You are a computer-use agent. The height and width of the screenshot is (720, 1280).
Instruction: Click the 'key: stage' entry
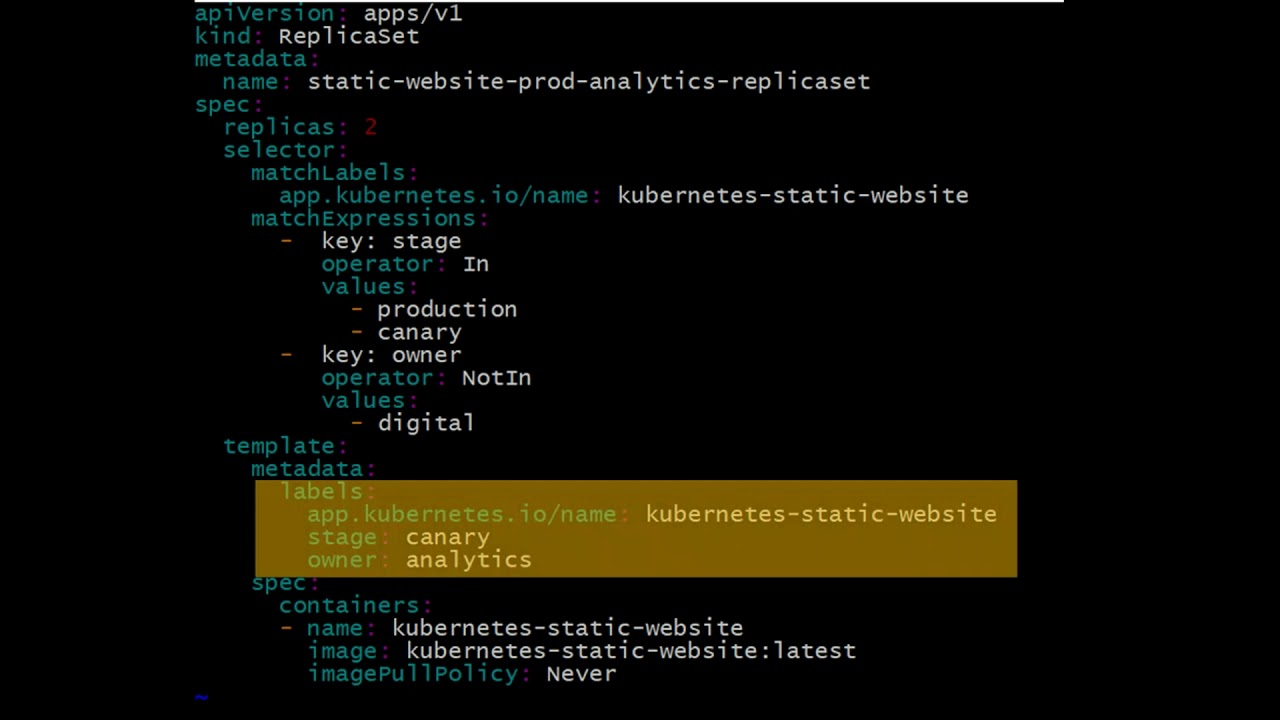point(391,241)
